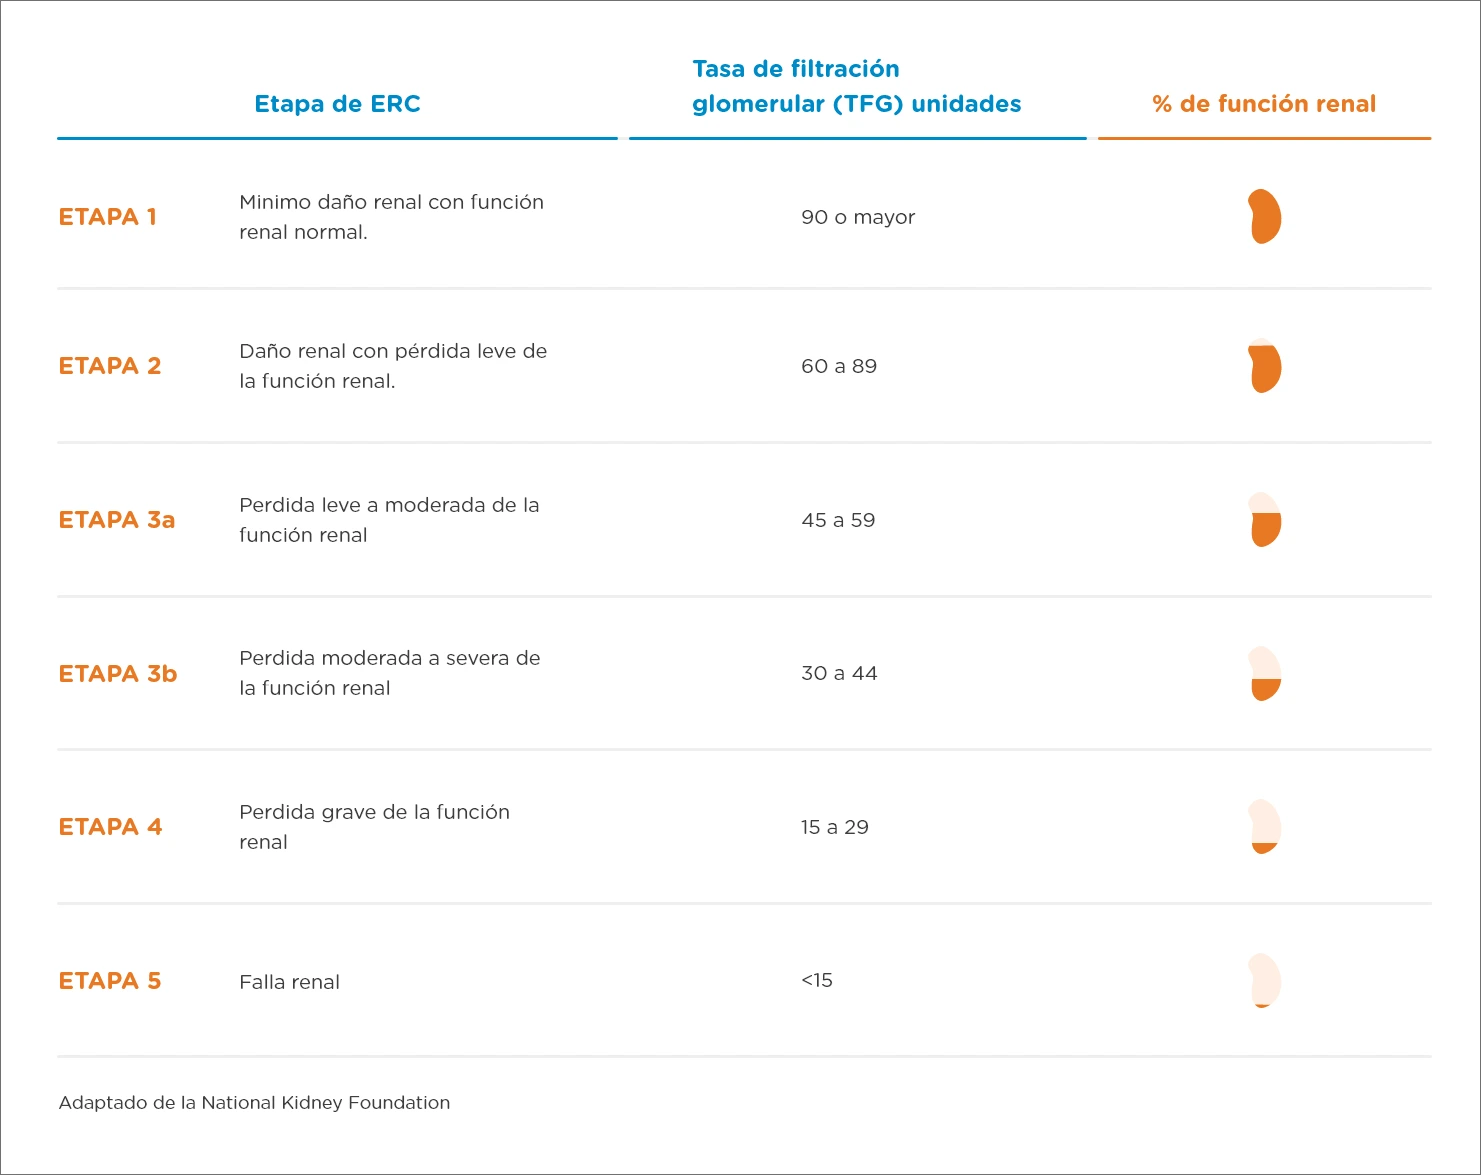
Task: Click the fully orange kidney icon for Etapa 1
Action: 1265,216
